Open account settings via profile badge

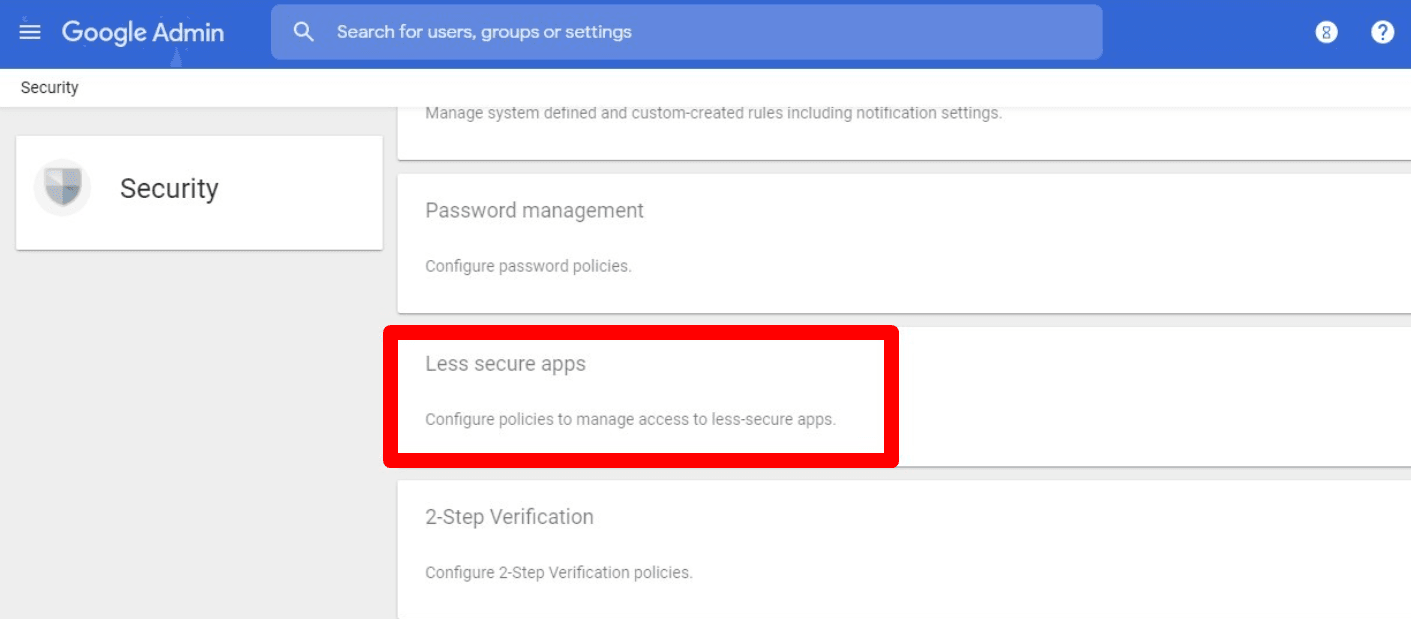point(1326,31)
